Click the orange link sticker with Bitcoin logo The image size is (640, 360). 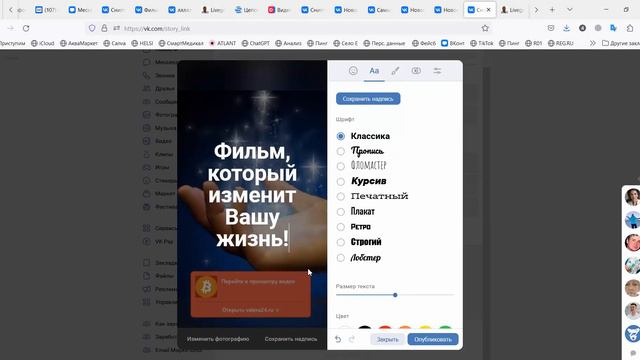coord(251,294)
